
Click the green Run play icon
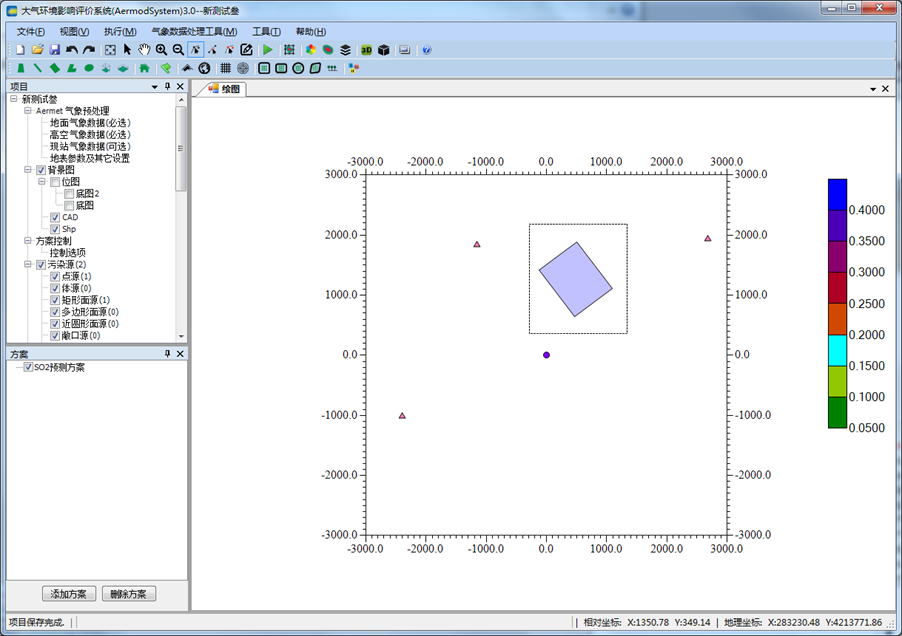tap(267, 50)
